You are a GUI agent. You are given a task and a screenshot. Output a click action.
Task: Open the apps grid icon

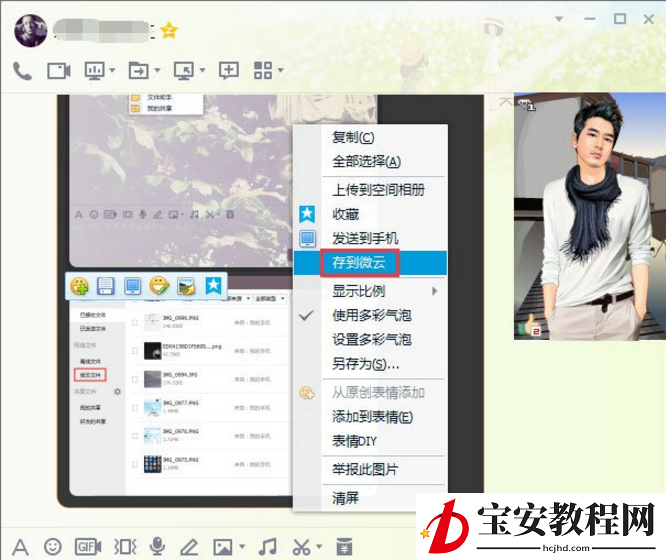coord(263,70)
